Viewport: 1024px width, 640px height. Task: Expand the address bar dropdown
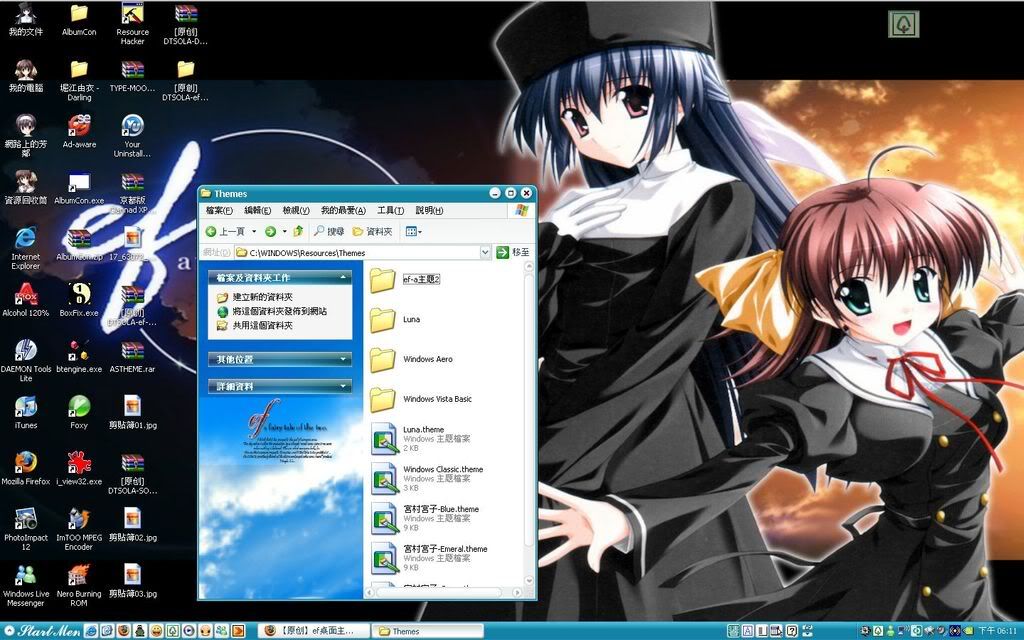pos(485,252)
